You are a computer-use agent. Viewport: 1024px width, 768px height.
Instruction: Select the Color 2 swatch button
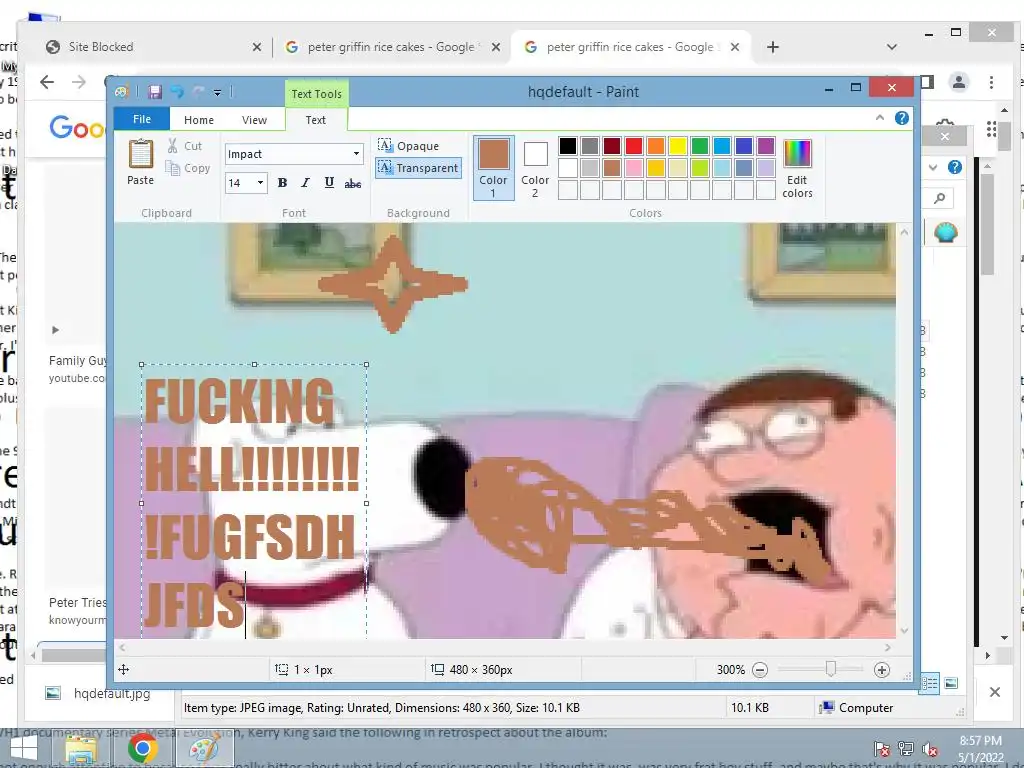[536, 168]
